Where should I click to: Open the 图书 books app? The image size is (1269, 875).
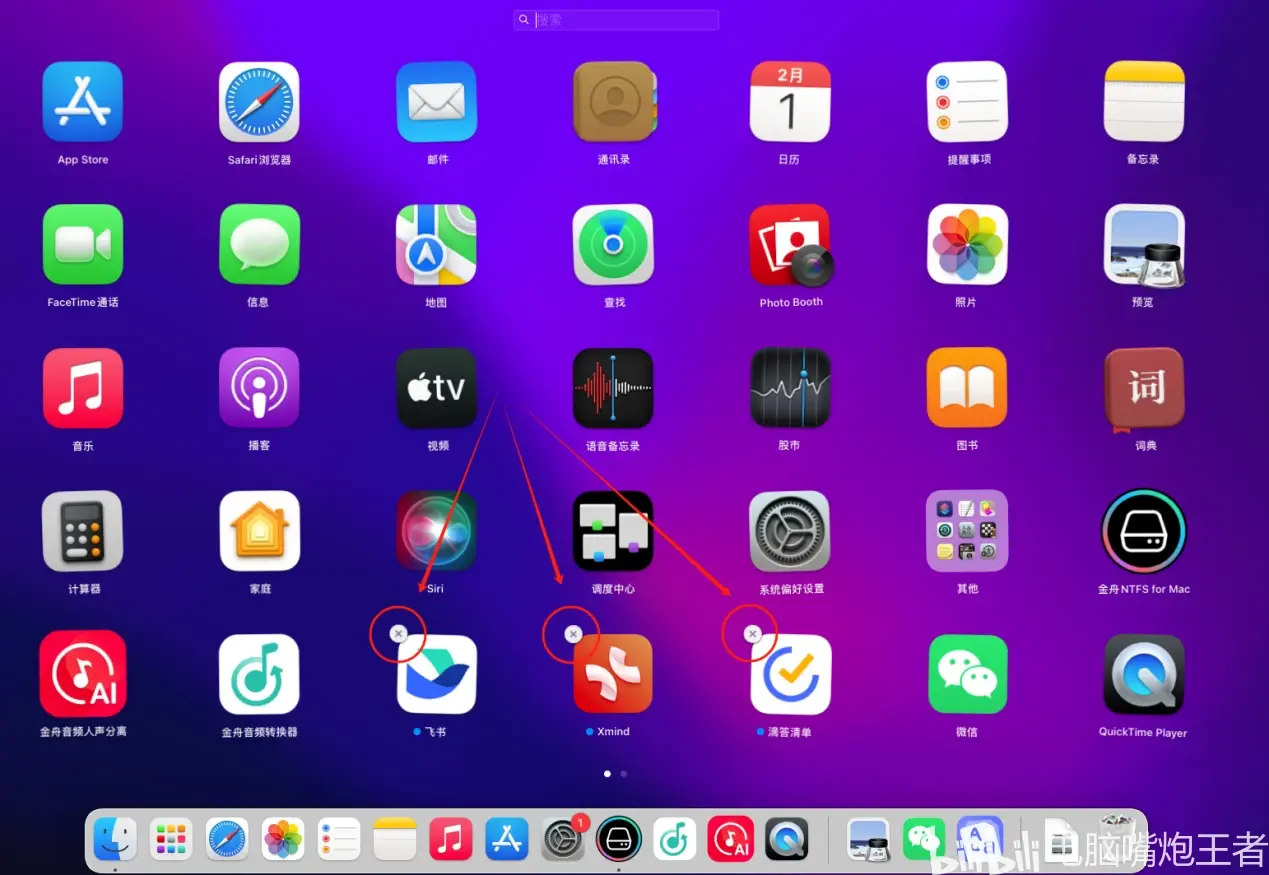pos(967,388)
